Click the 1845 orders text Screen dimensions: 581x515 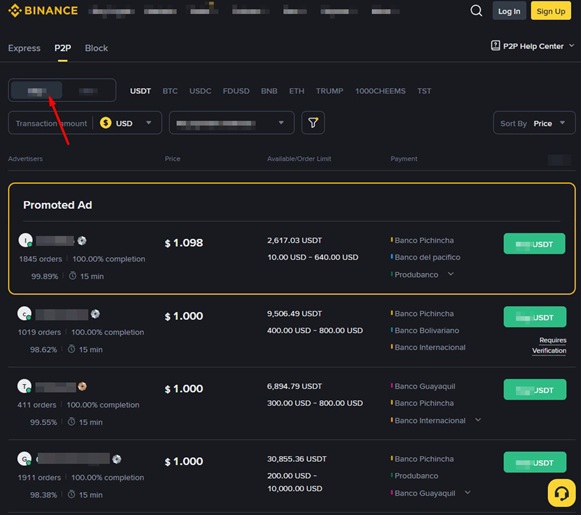point(40,259)
